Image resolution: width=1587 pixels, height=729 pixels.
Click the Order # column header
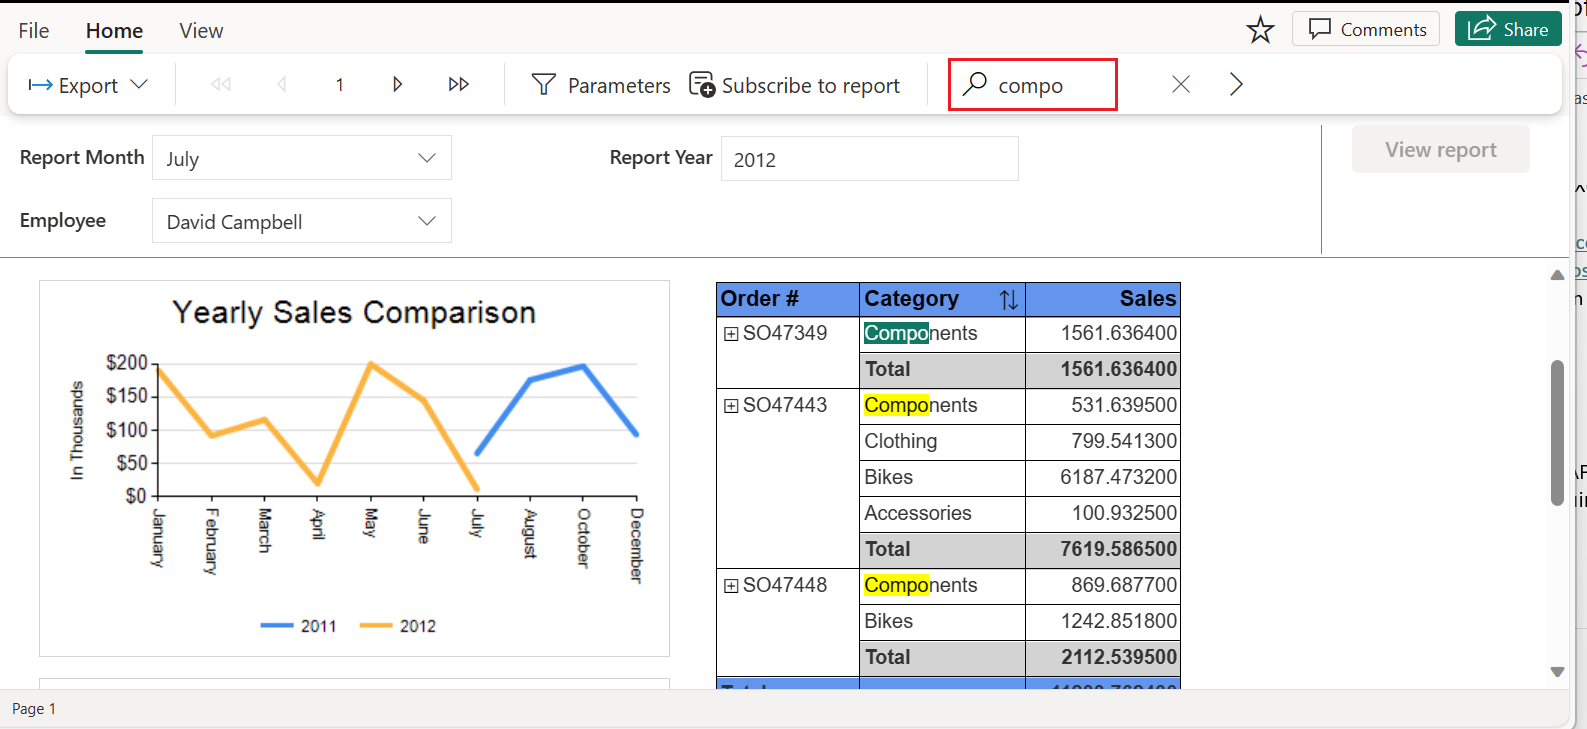point(788,299)
